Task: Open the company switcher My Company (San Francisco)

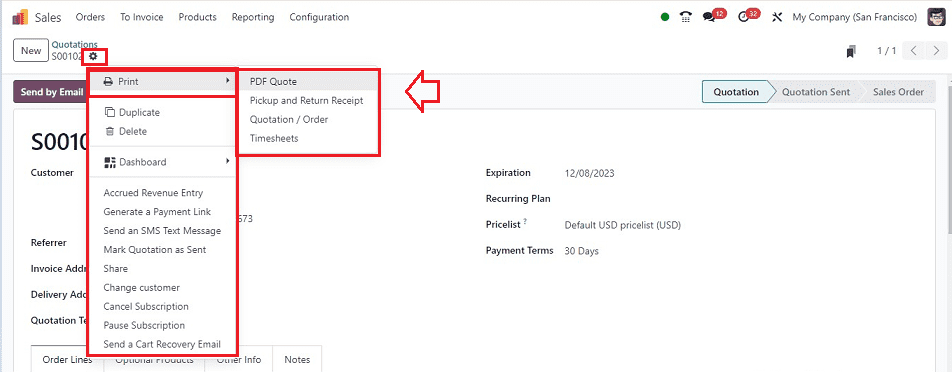Action: 855,17
